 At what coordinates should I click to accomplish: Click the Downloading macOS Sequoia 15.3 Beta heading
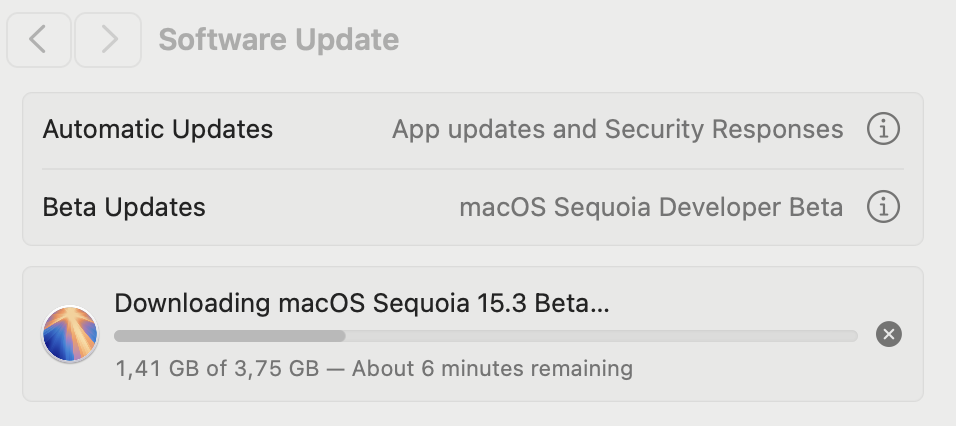(362, 304)
